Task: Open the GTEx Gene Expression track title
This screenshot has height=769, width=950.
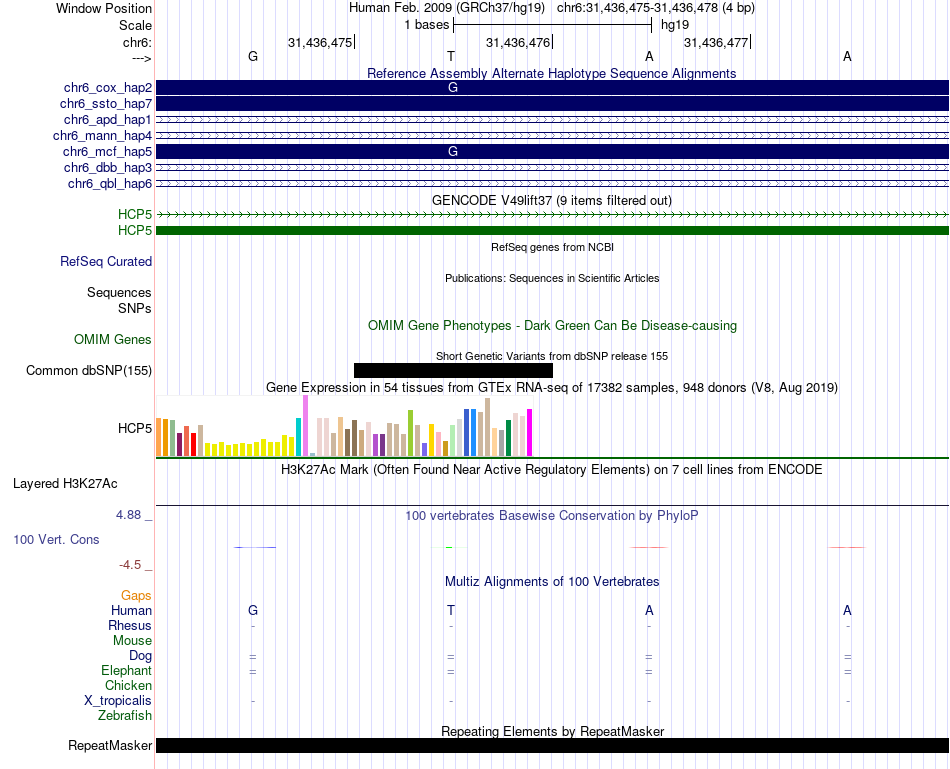Action: click(552, 388)
